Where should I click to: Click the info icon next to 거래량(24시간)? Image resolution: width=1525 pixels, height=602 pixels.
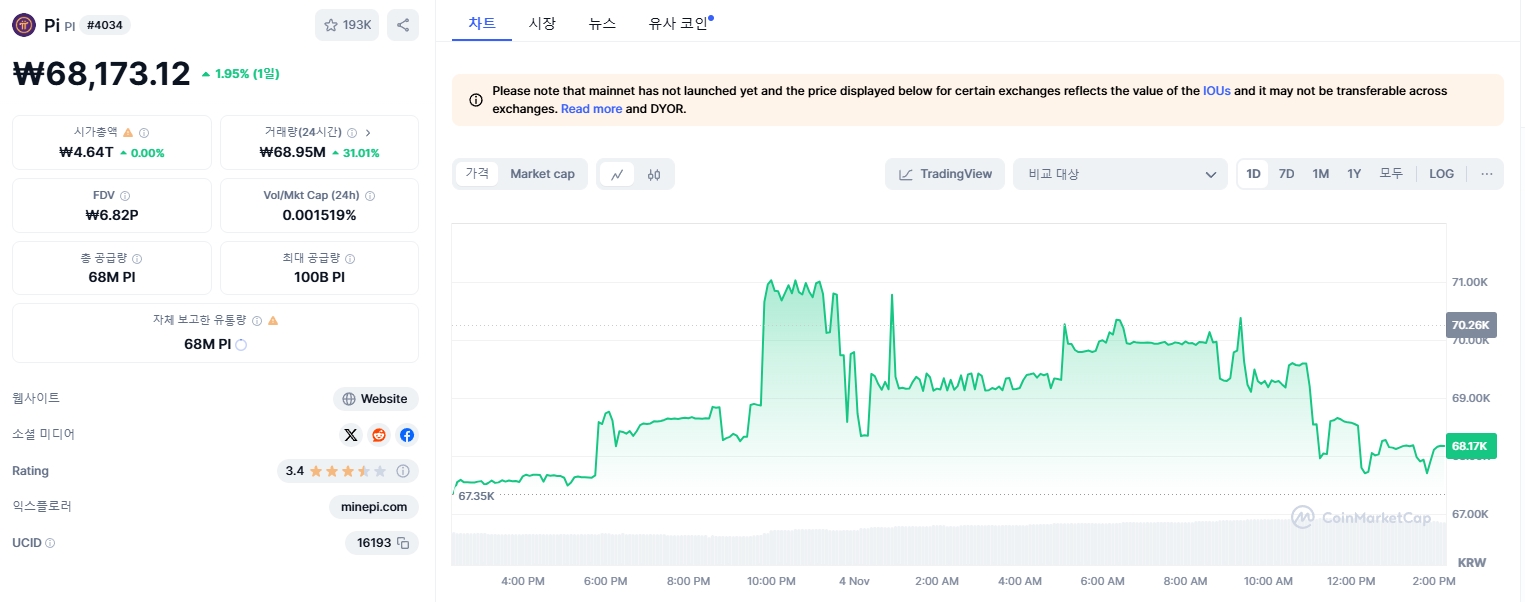click(x=352, y=132)
